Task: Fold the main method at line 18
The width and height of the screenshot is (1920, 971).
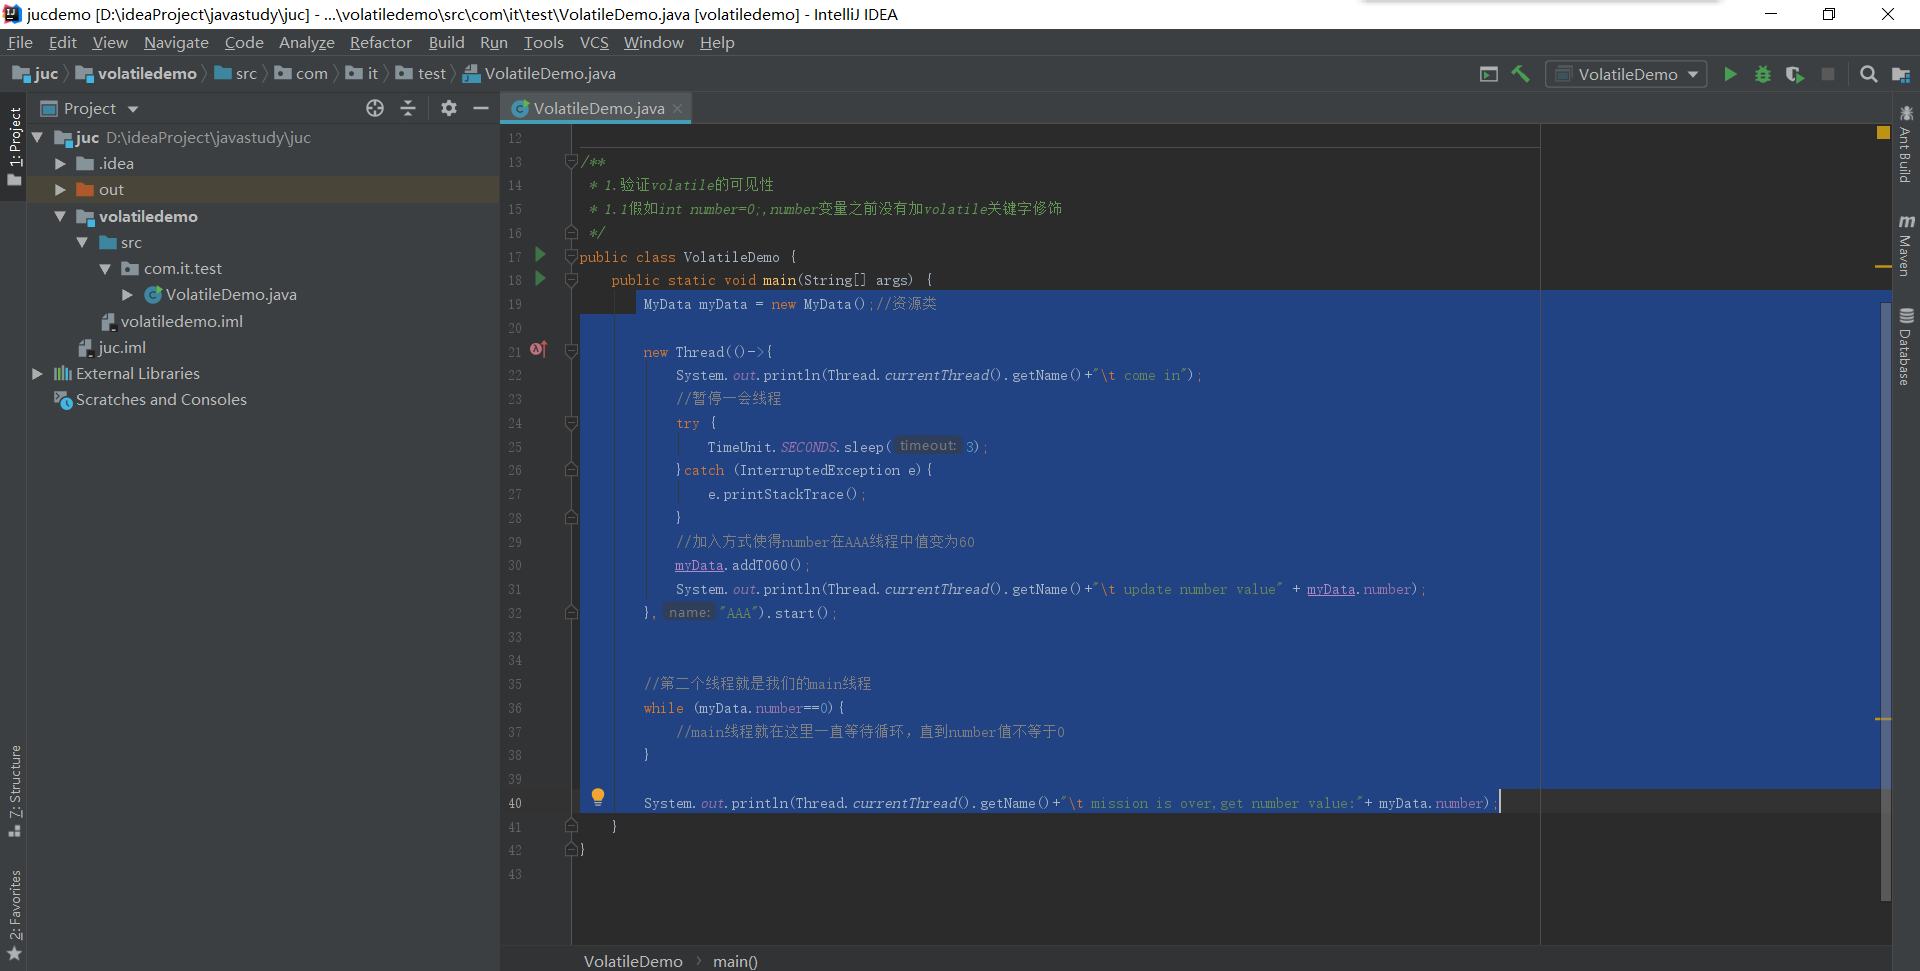Action: [x=571, y=280]
